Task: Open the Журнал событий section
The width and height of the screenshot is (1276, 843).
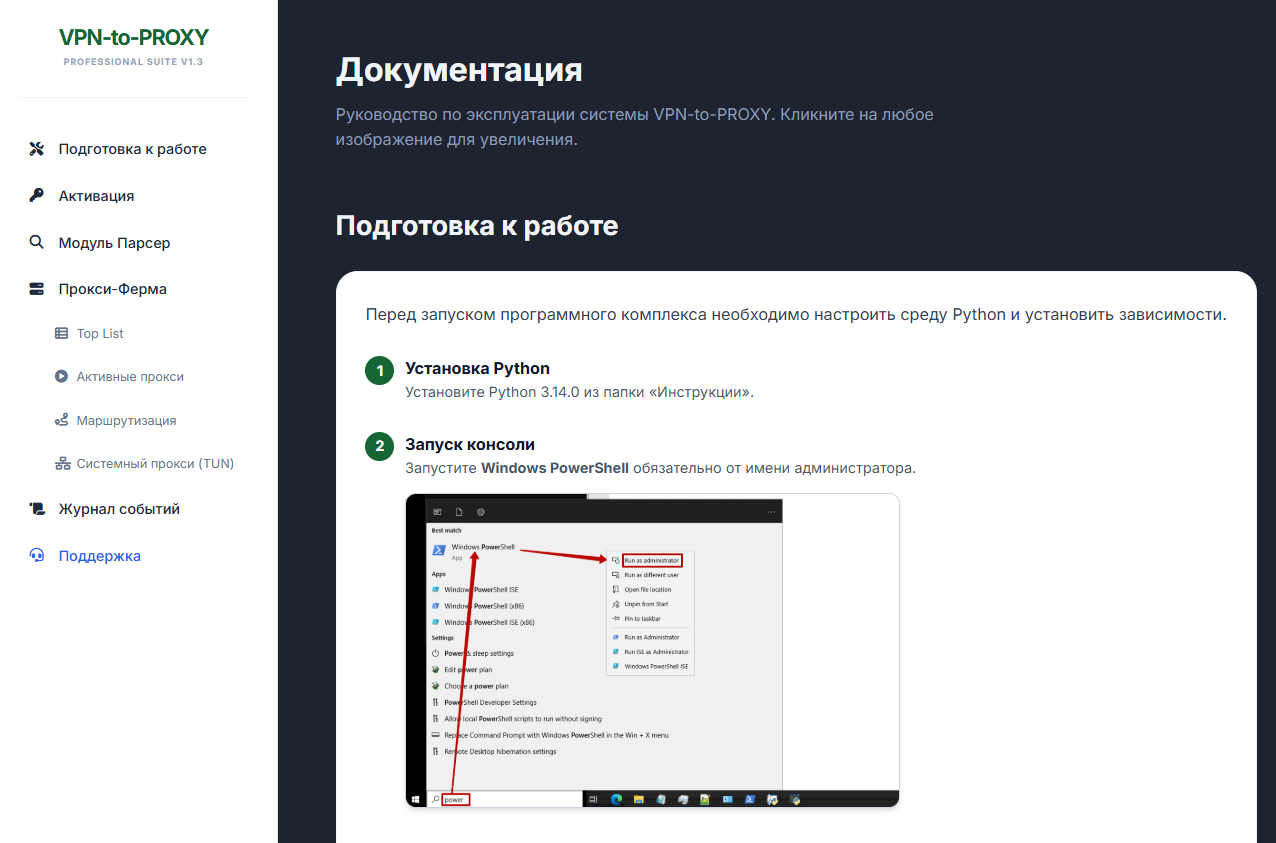Action: [x=119, y=509]
